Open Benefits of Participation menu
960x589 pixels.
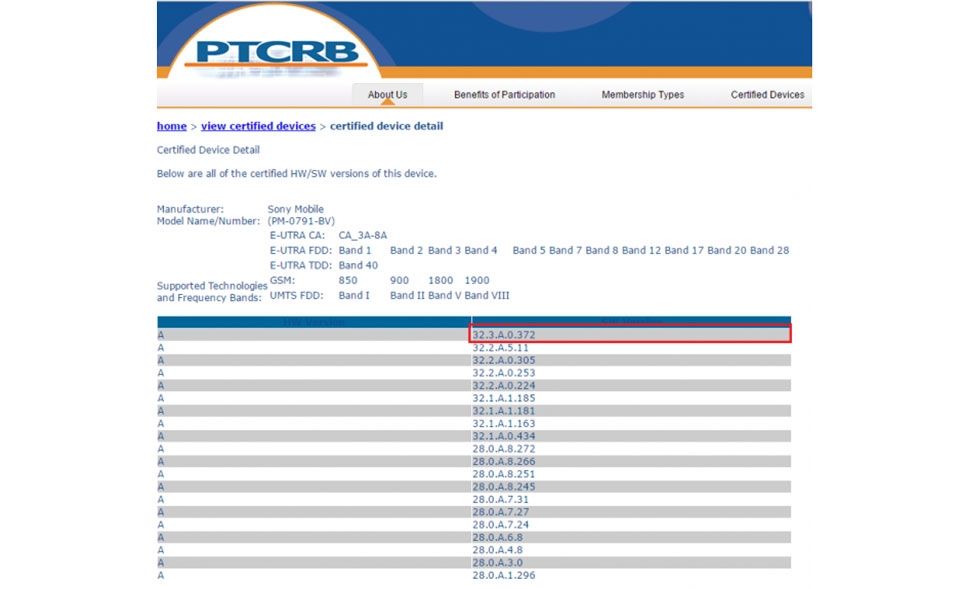coord(504,94)
